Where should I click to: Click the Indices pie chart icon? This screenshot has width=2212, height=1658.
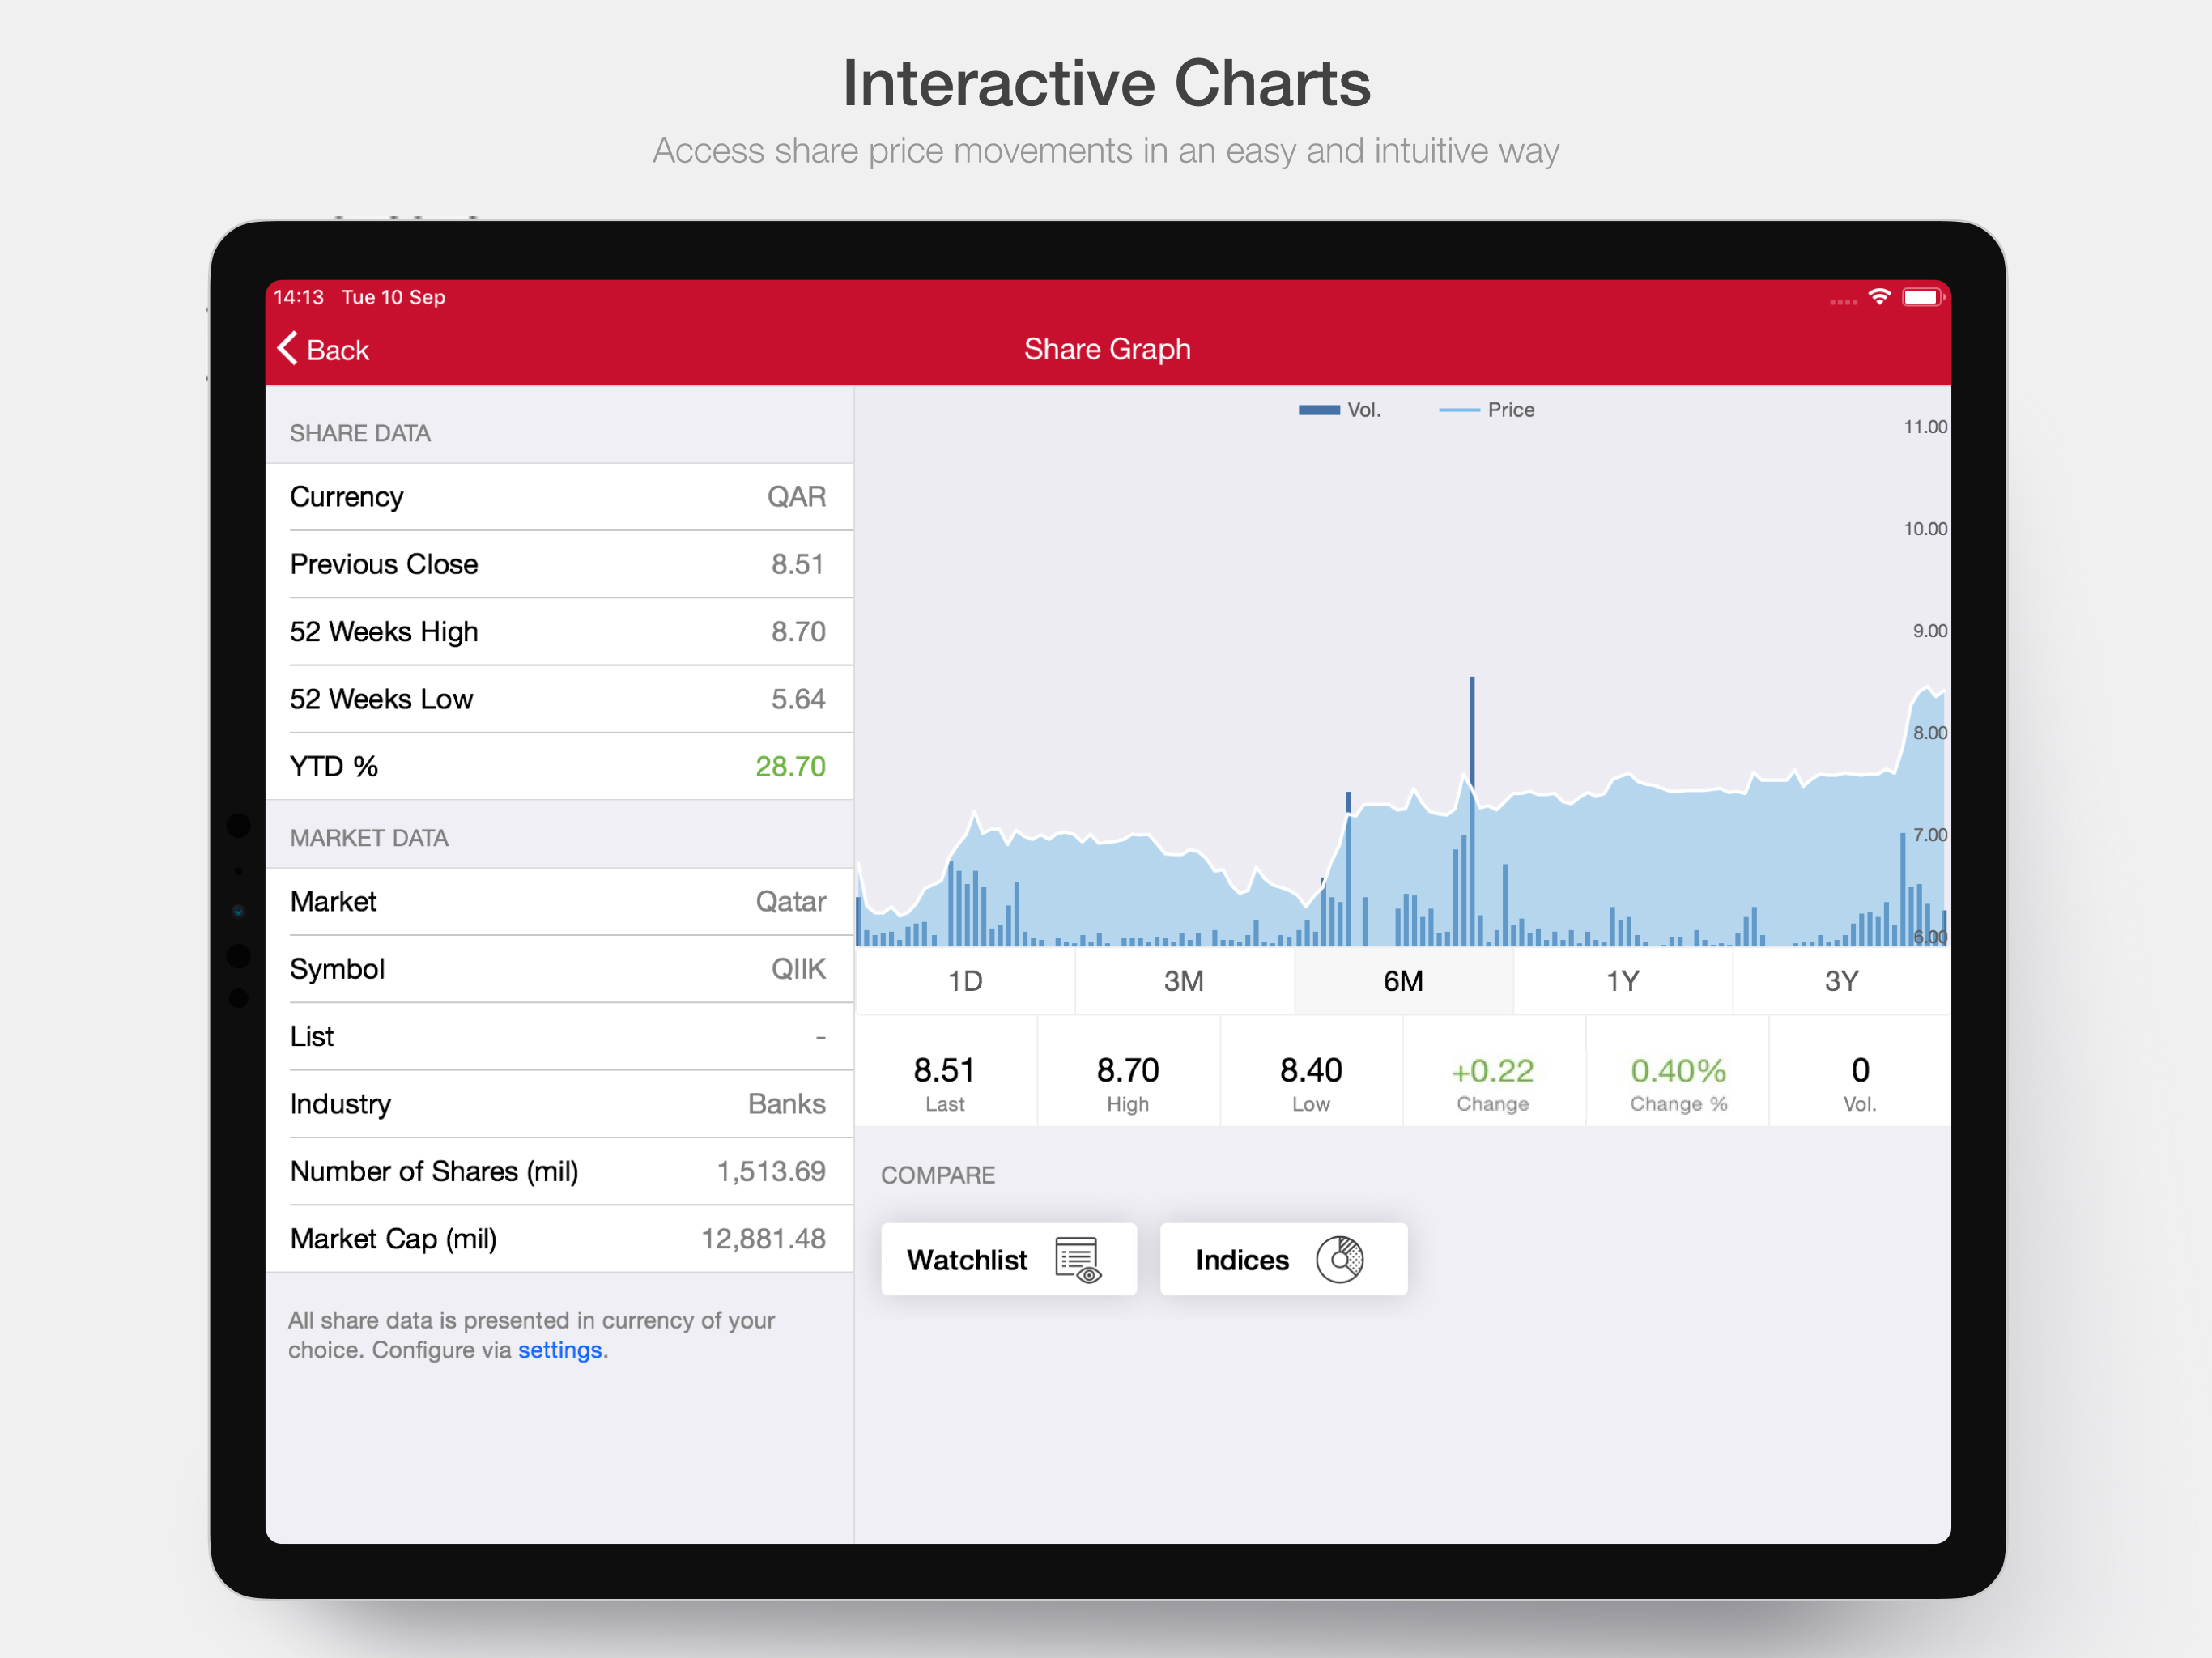point(1339,1259)
